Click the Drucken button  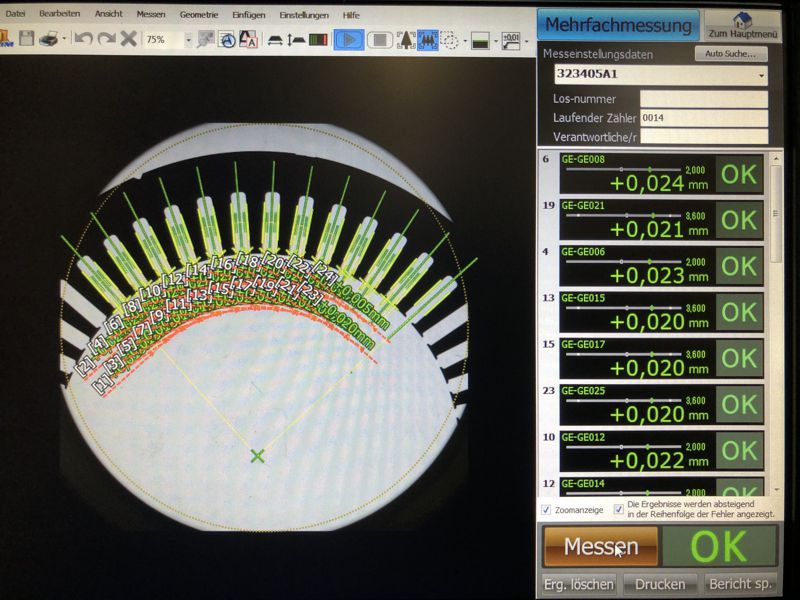click(x=660, y=584)
